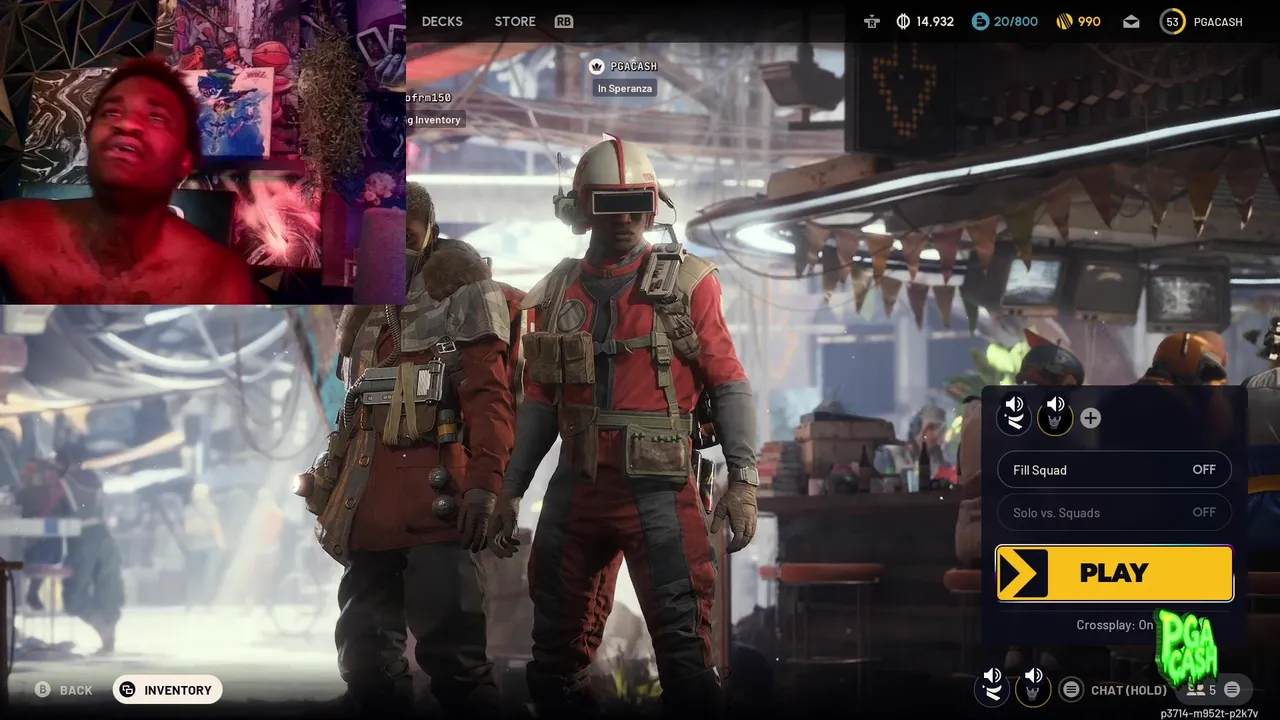Toggle the Solo vs. Squads option
Viewport: 1280px width, 720px height.
(1114, 512)
